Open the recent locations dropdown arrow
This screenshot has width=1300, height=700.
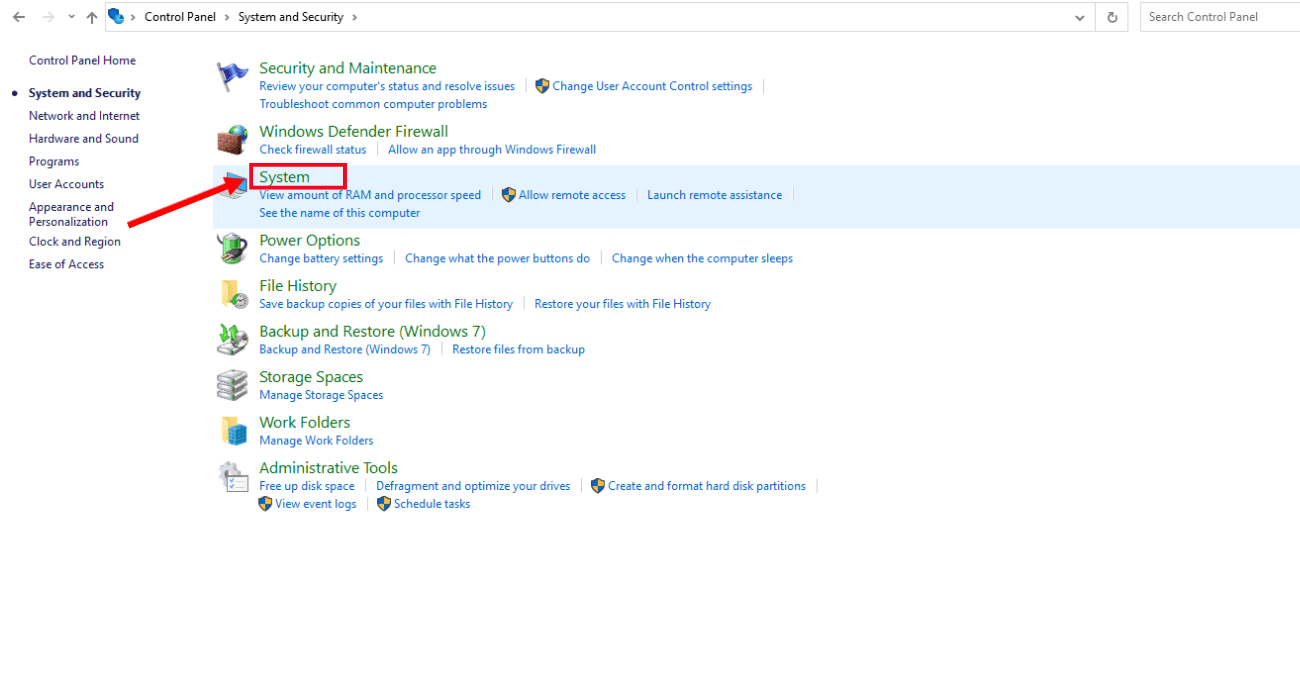click(x=71, y=17)
